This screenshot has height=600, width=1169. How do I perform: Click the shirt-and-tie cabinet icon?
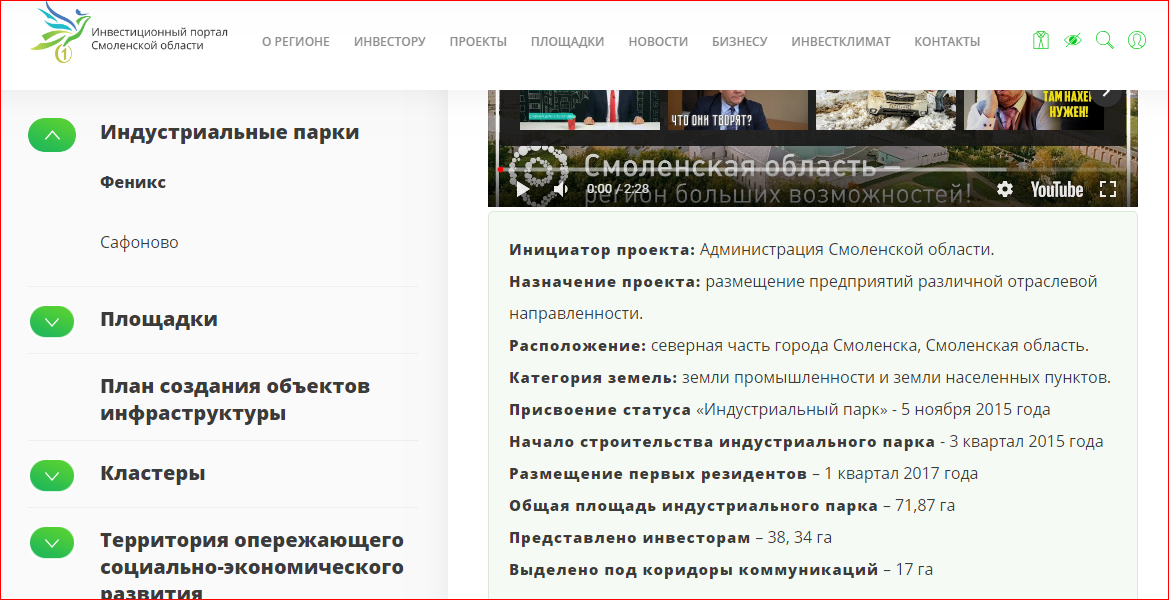click(1041, 41)
